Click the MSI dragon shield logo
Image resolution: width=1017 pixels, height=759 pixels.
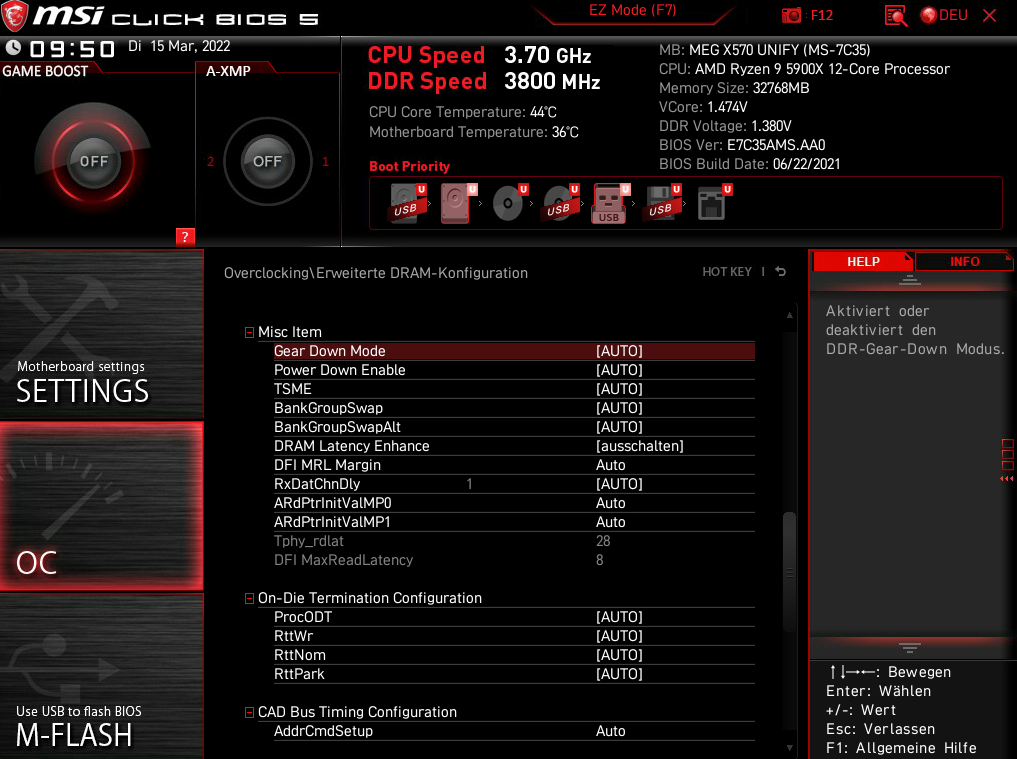pyautogui.click(x=14, y=17)
